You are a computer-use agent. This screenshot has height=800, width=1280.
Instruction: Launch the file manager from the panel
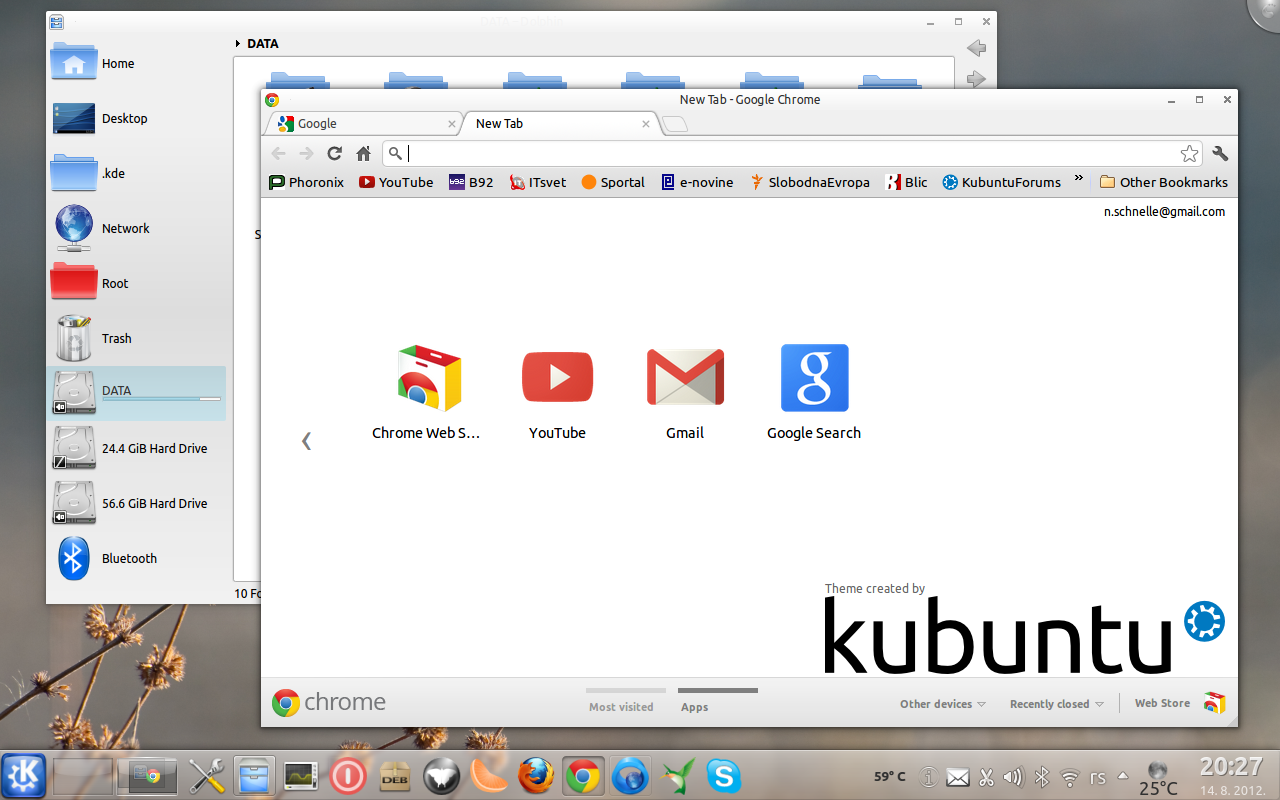(254, 775)
